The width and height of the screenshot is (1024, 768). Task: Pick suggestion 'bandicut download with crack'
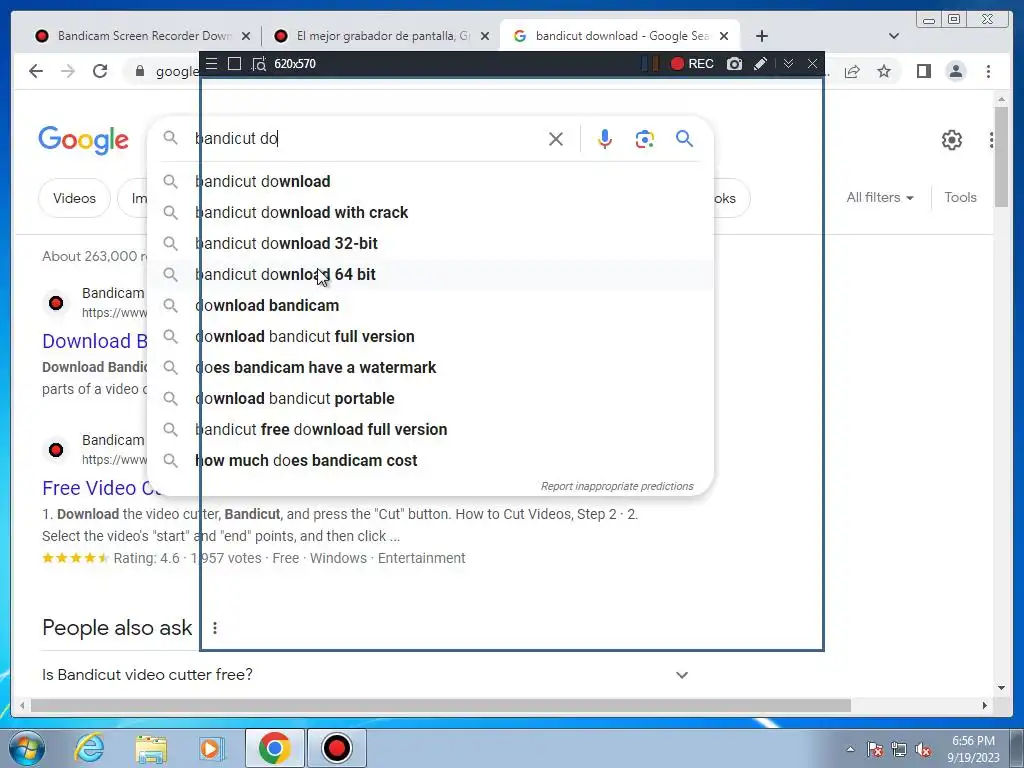click(x=431, y=212)
